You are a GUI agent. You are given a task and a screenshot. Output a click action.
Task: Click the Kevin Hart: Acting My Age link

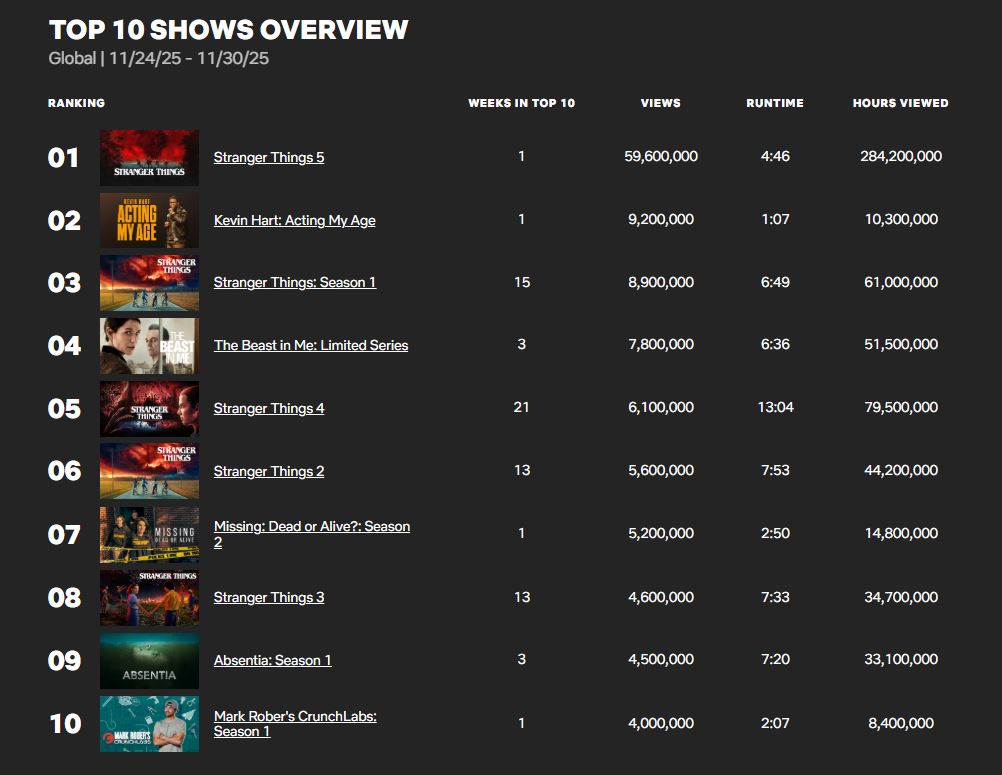tap(294, 221)
